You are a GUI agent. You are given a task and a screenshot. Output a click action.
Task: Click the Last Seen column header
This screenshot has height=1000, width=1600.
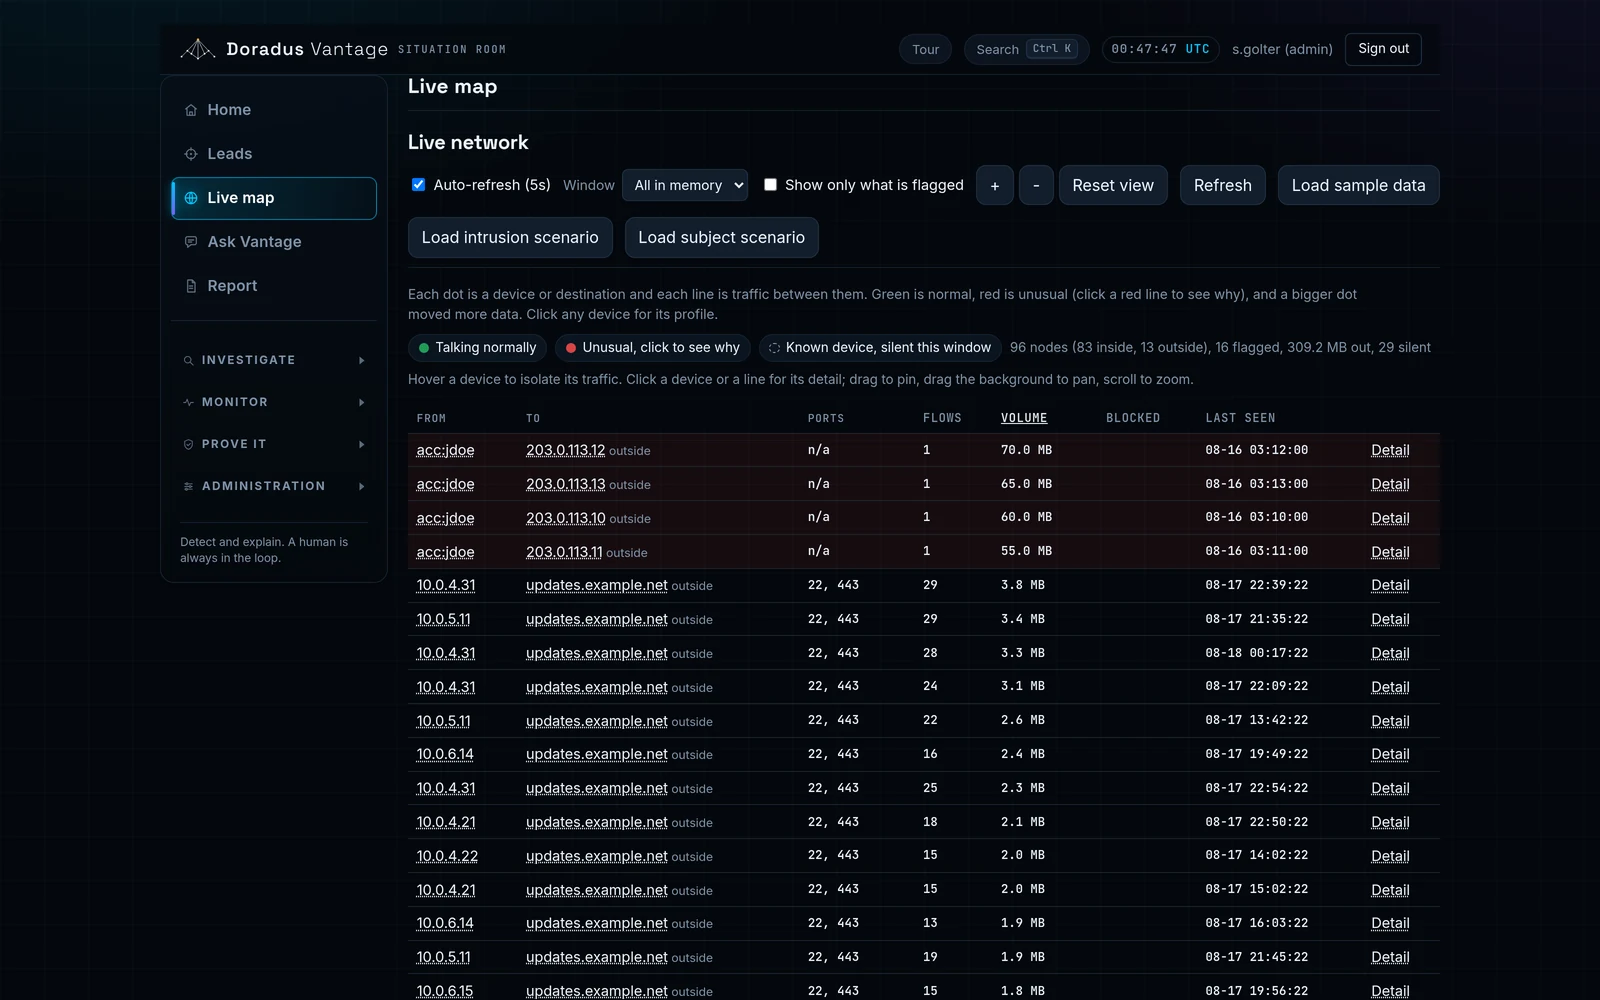1240,418
